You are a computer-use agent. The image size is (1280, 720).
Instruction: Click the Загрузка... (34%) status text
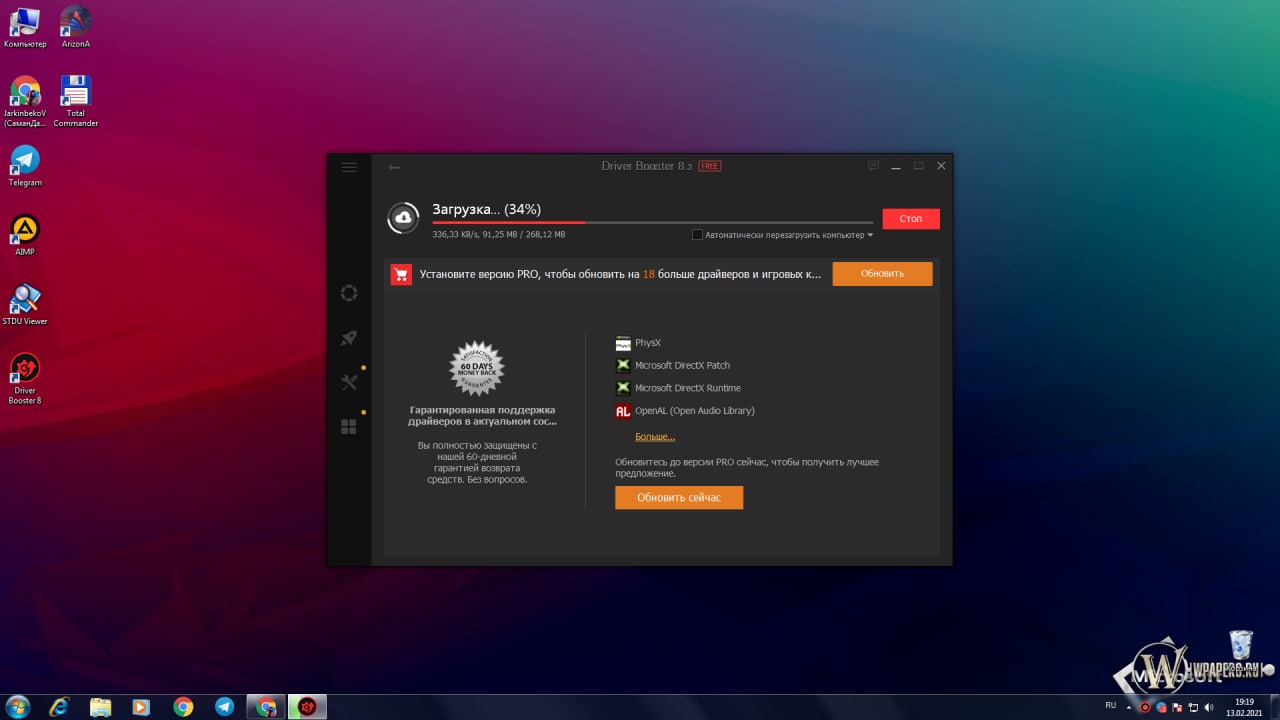[x=487, y=209]
